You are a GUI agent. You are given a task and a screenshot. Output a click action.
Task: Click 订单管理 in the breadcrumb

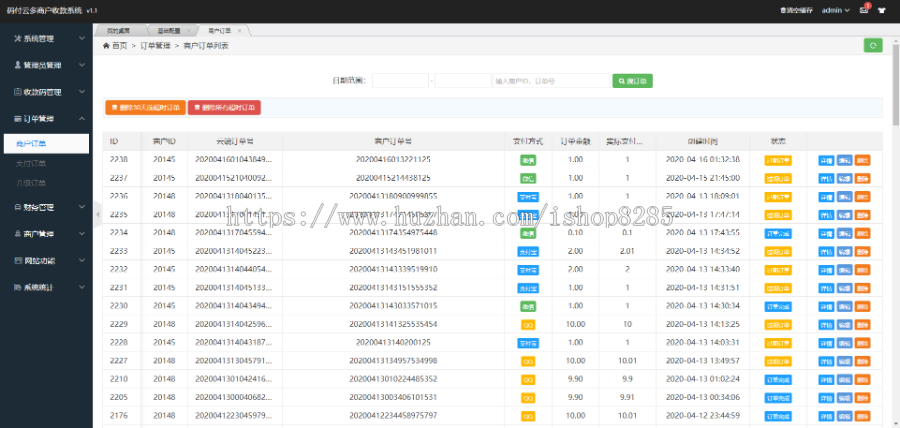(155, 46)
